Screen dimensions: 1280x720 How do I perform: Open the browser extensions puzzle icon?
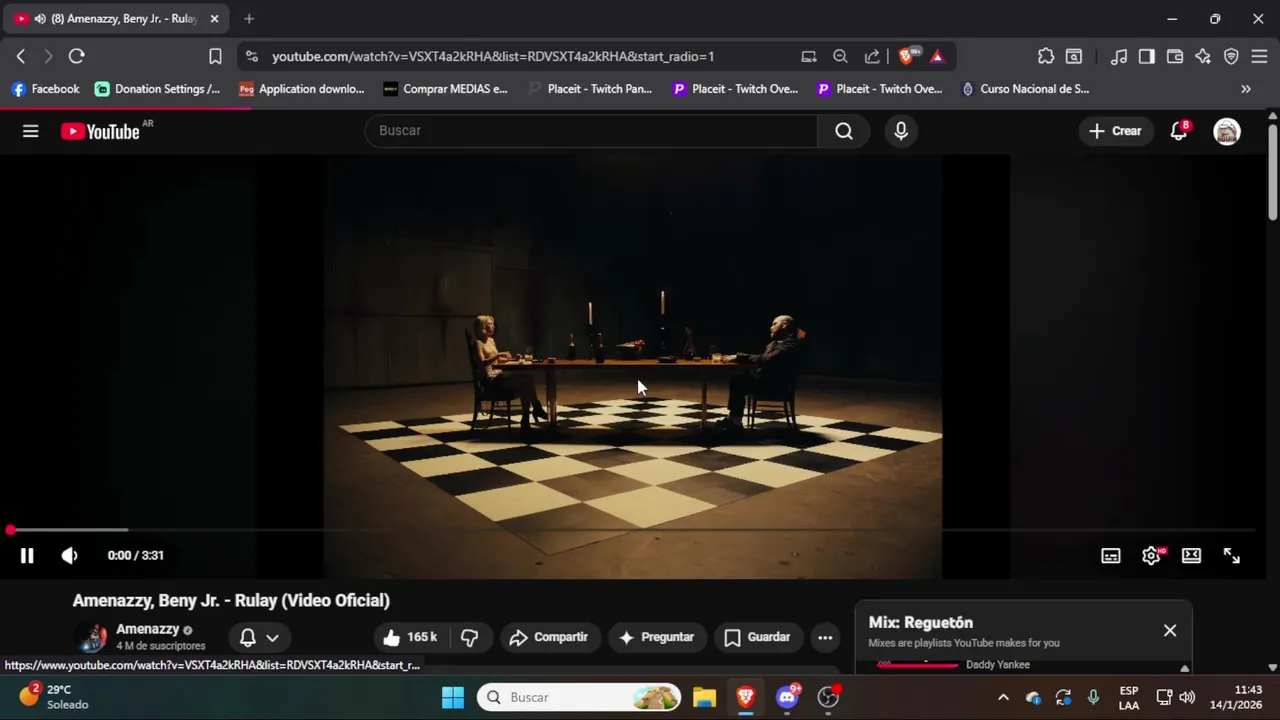pos(1046,57)
